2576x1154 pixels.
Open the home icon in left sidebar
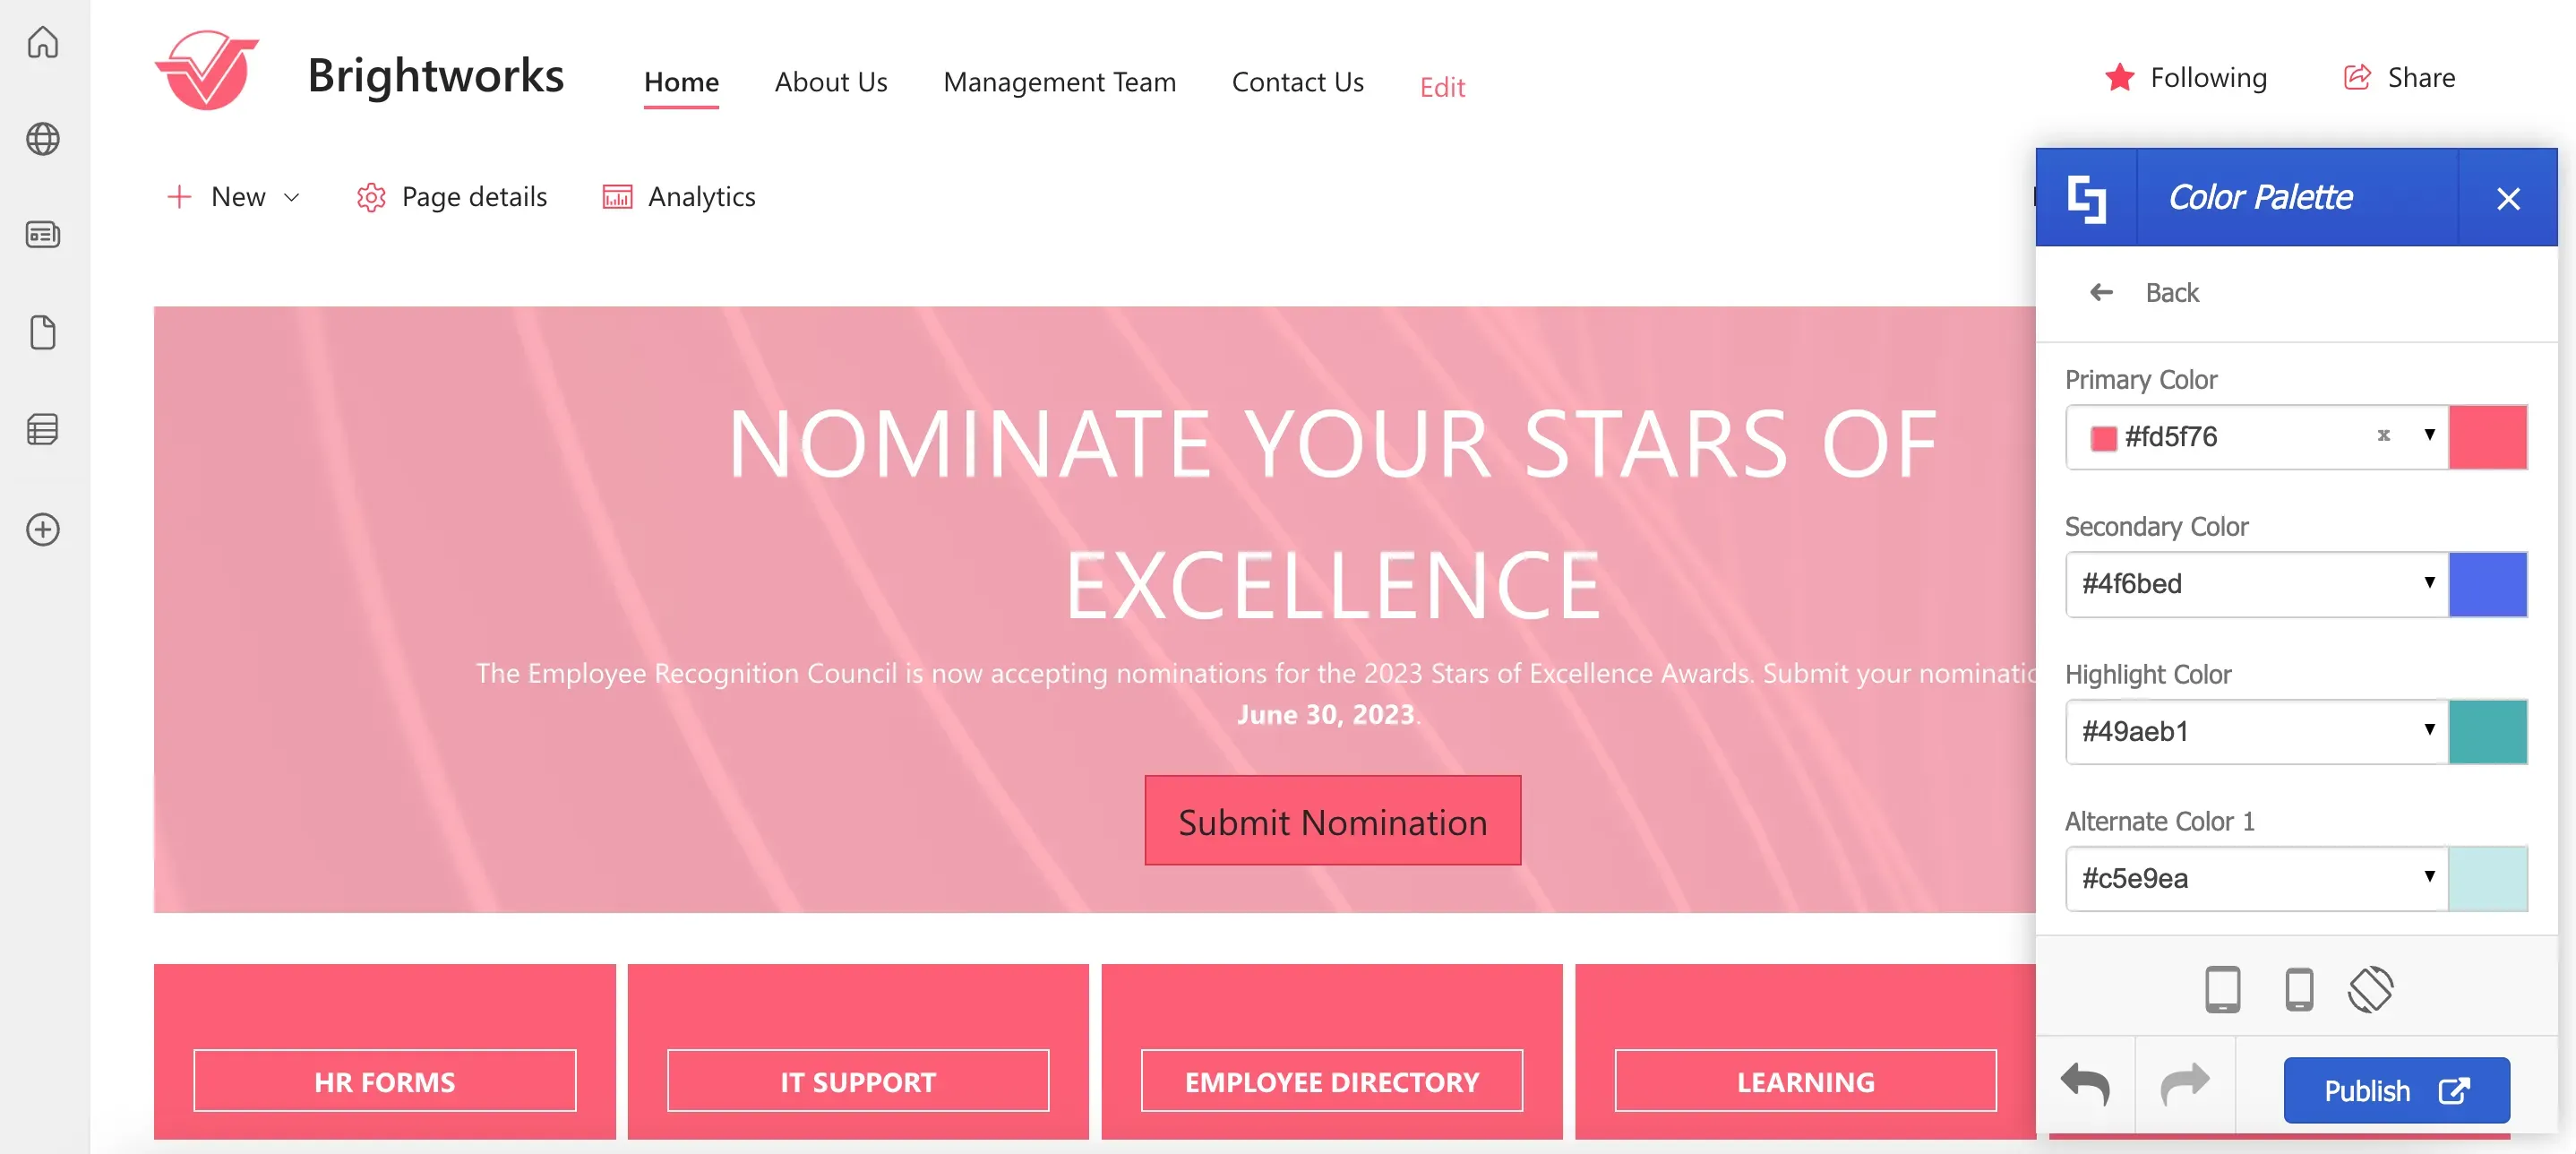pyautogui.click(x=43, y=43)
